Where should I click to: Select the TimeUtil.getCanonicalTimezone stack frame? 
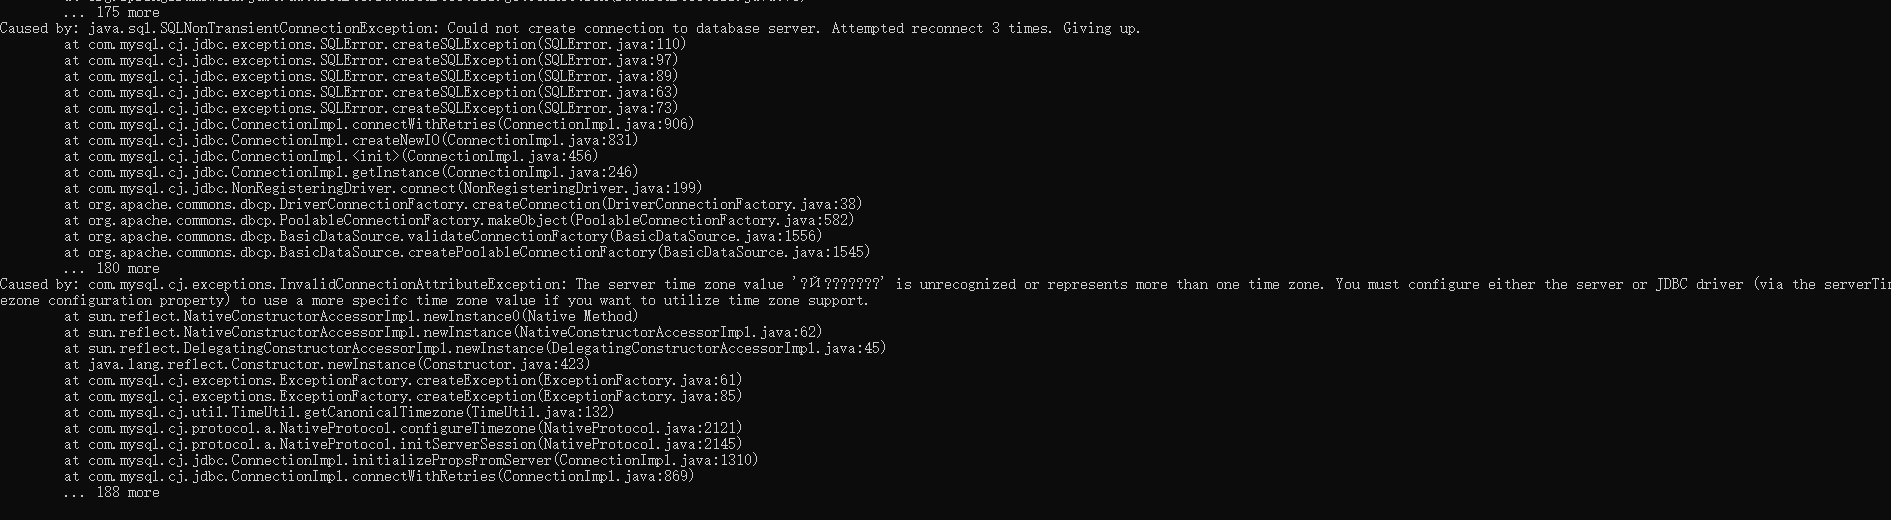(x=339, y=412)
